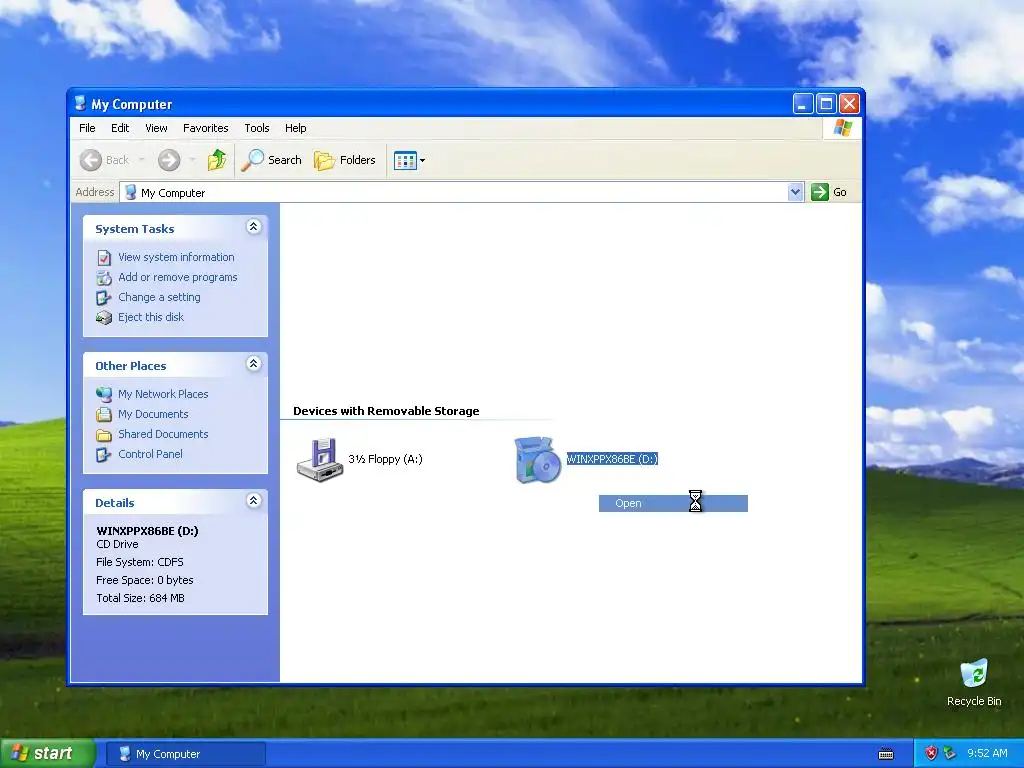Open Forward history dropdown arrow
Image resolution: width=1024 pixels, height=768 pixels.
click(x=192, y=160)
